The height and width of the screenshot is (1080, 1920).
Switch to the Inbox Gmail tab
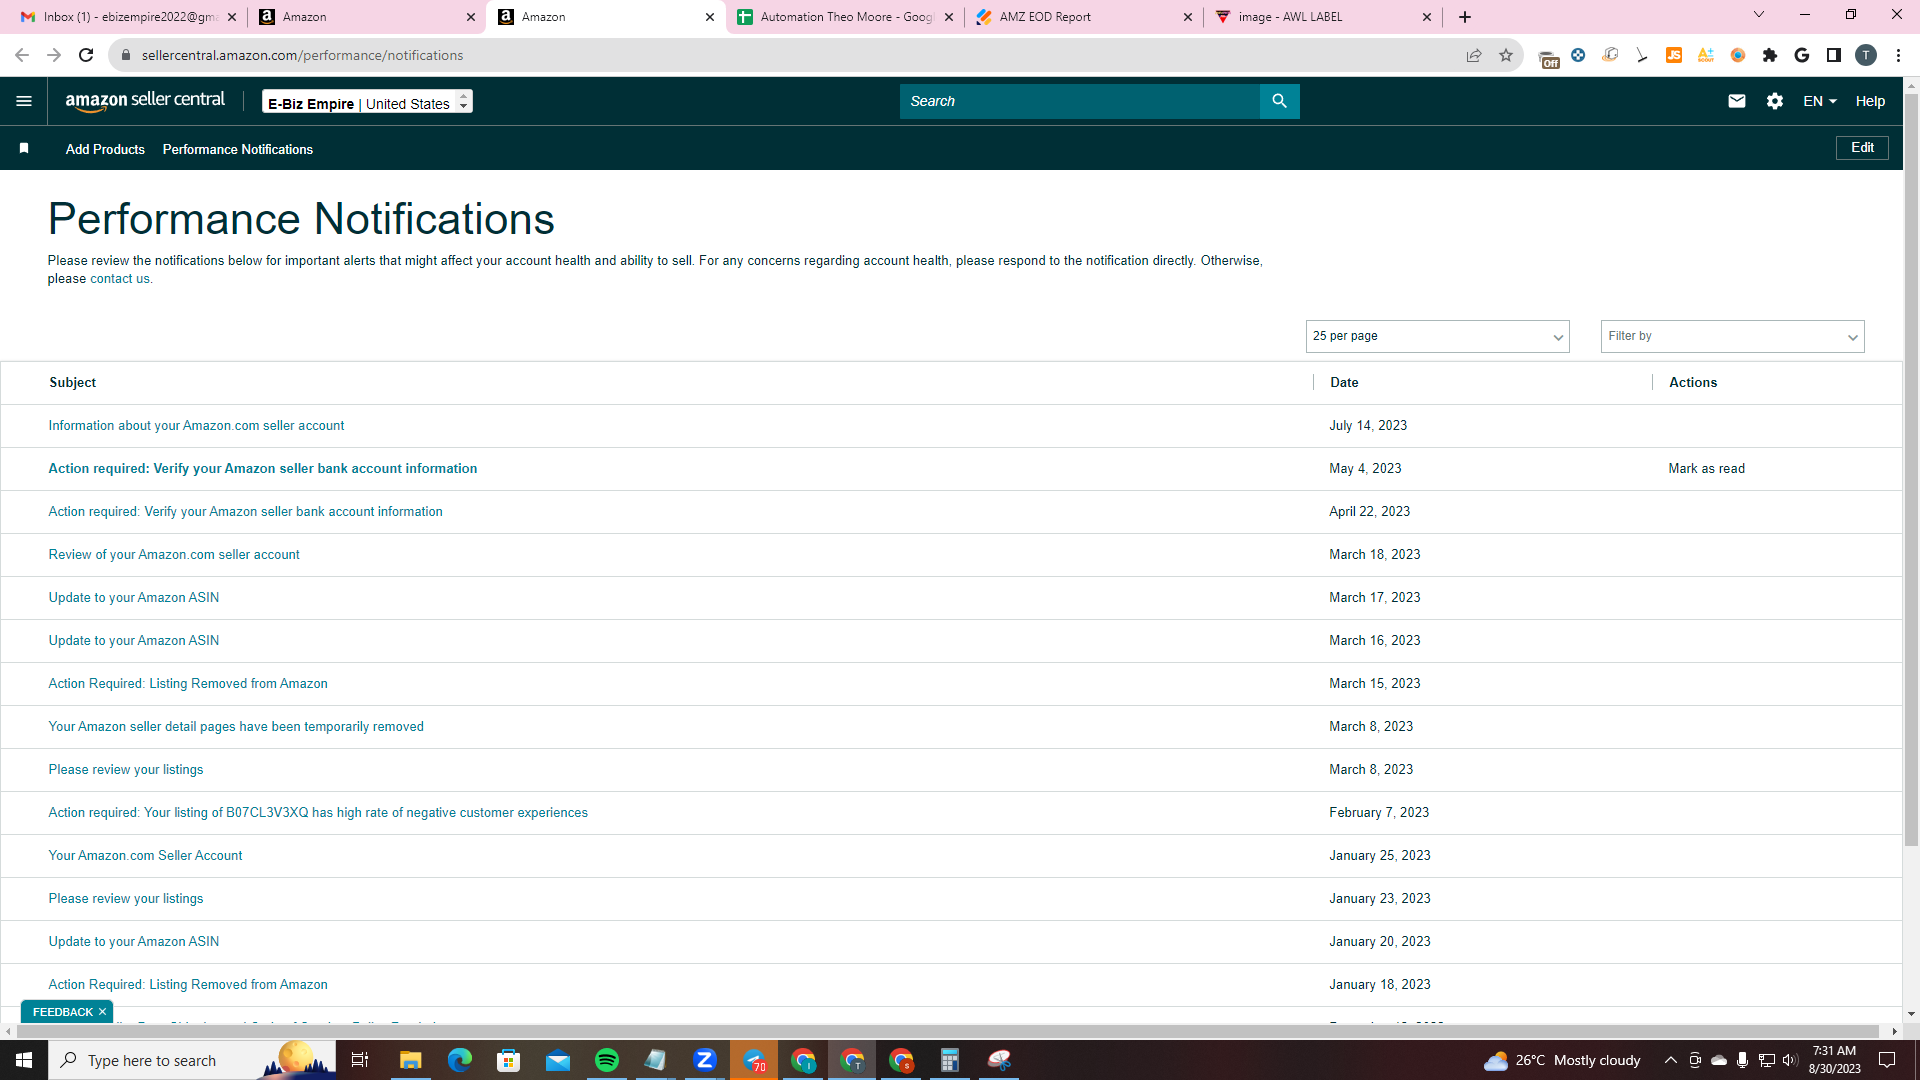pyautogui.click(x=129, y=17)
